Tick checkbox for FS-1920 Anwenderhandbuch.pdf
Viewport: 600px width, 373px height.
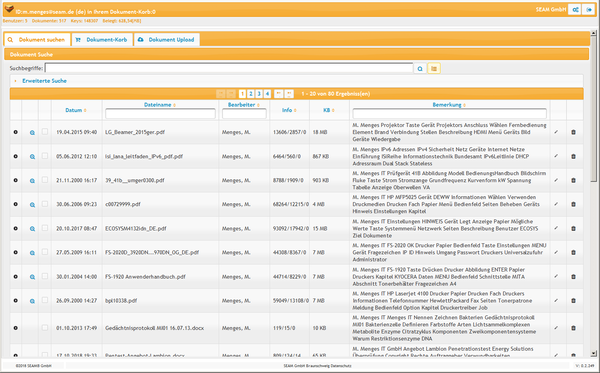(45, 276)
